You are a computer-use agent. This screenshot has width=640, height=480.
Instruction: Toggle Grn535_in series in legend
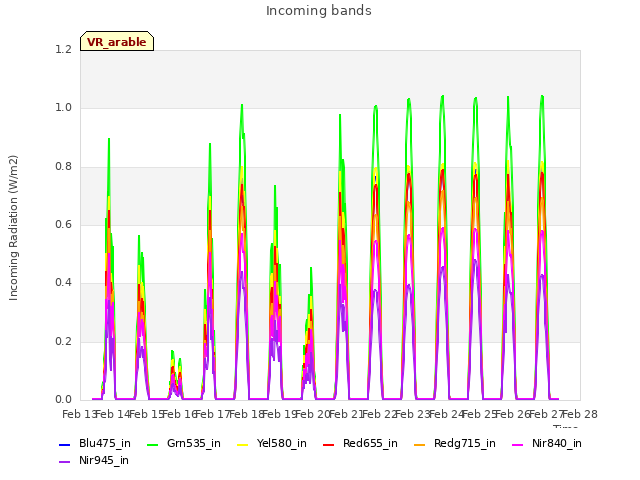(x=194, y=443)
